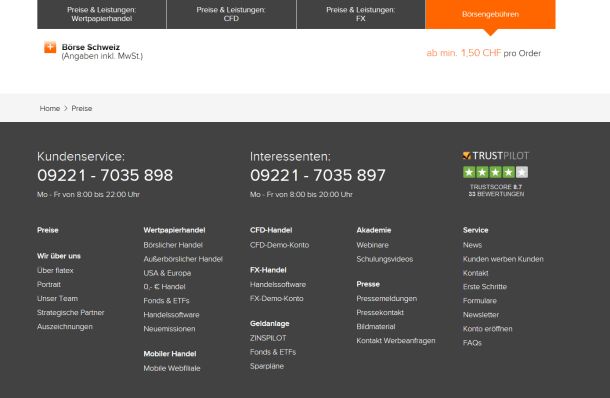The image size is (610, 398).
Task: Click Kundenservice number 09221 - 7035 898
Action: pos(105,175)
